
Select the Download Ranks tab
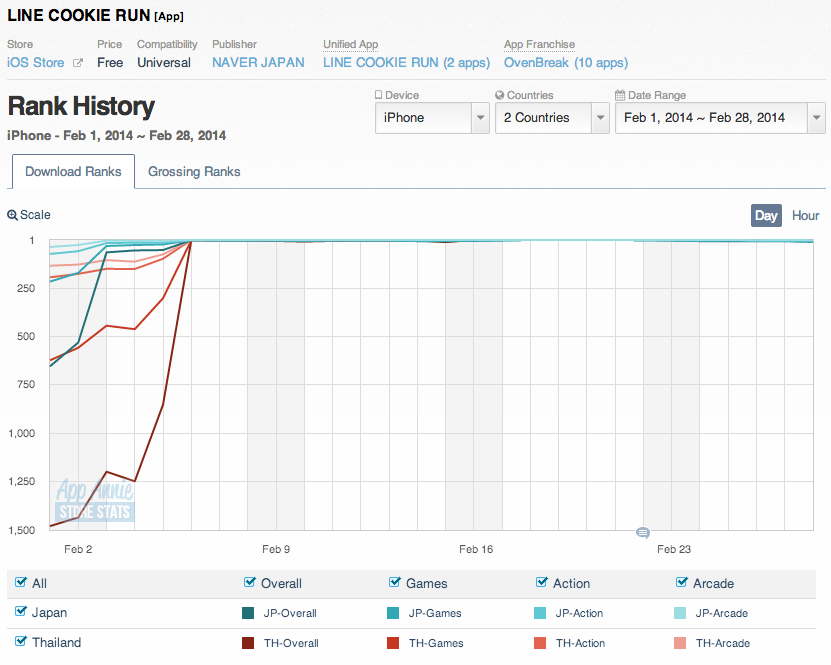[73, 172]
